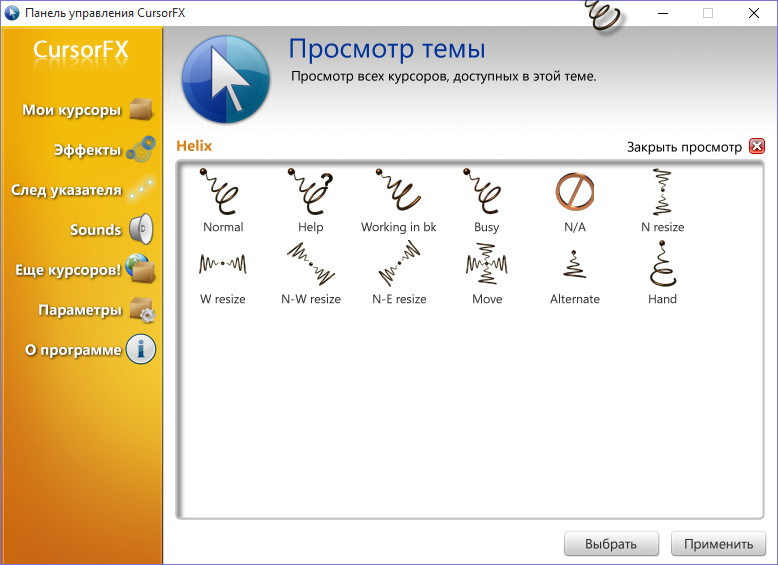Select the N/A prohibited cursor icon

click(x=575, y=191)
